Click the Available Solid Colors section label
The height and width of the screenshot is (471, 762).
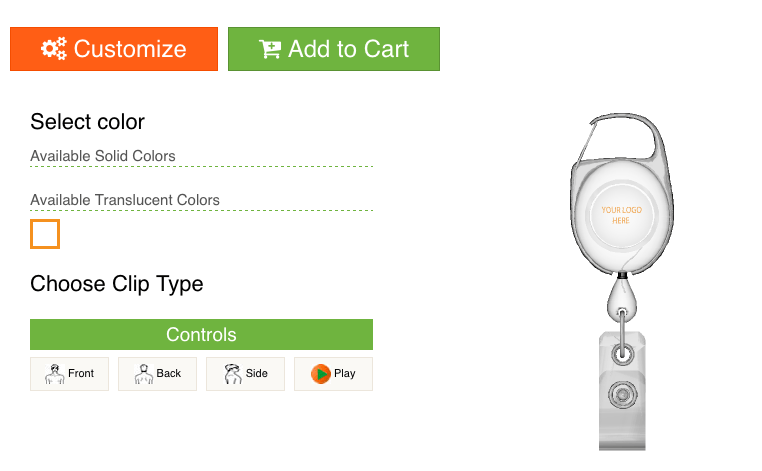103,156
